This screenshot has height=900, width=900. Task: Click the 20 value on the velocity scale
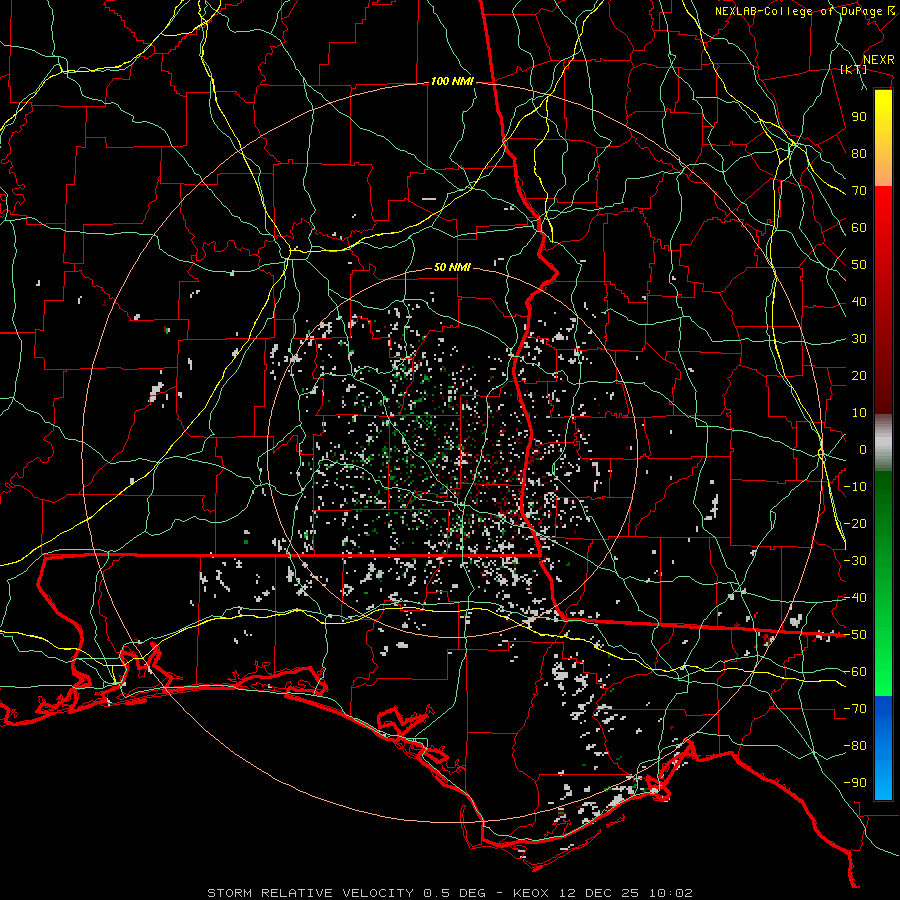[859, 375]
